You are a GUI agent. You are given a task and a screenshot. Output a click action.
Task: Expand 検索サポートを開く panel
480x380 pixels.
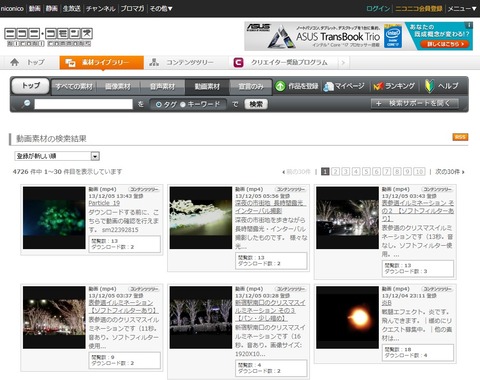(415, 104)
